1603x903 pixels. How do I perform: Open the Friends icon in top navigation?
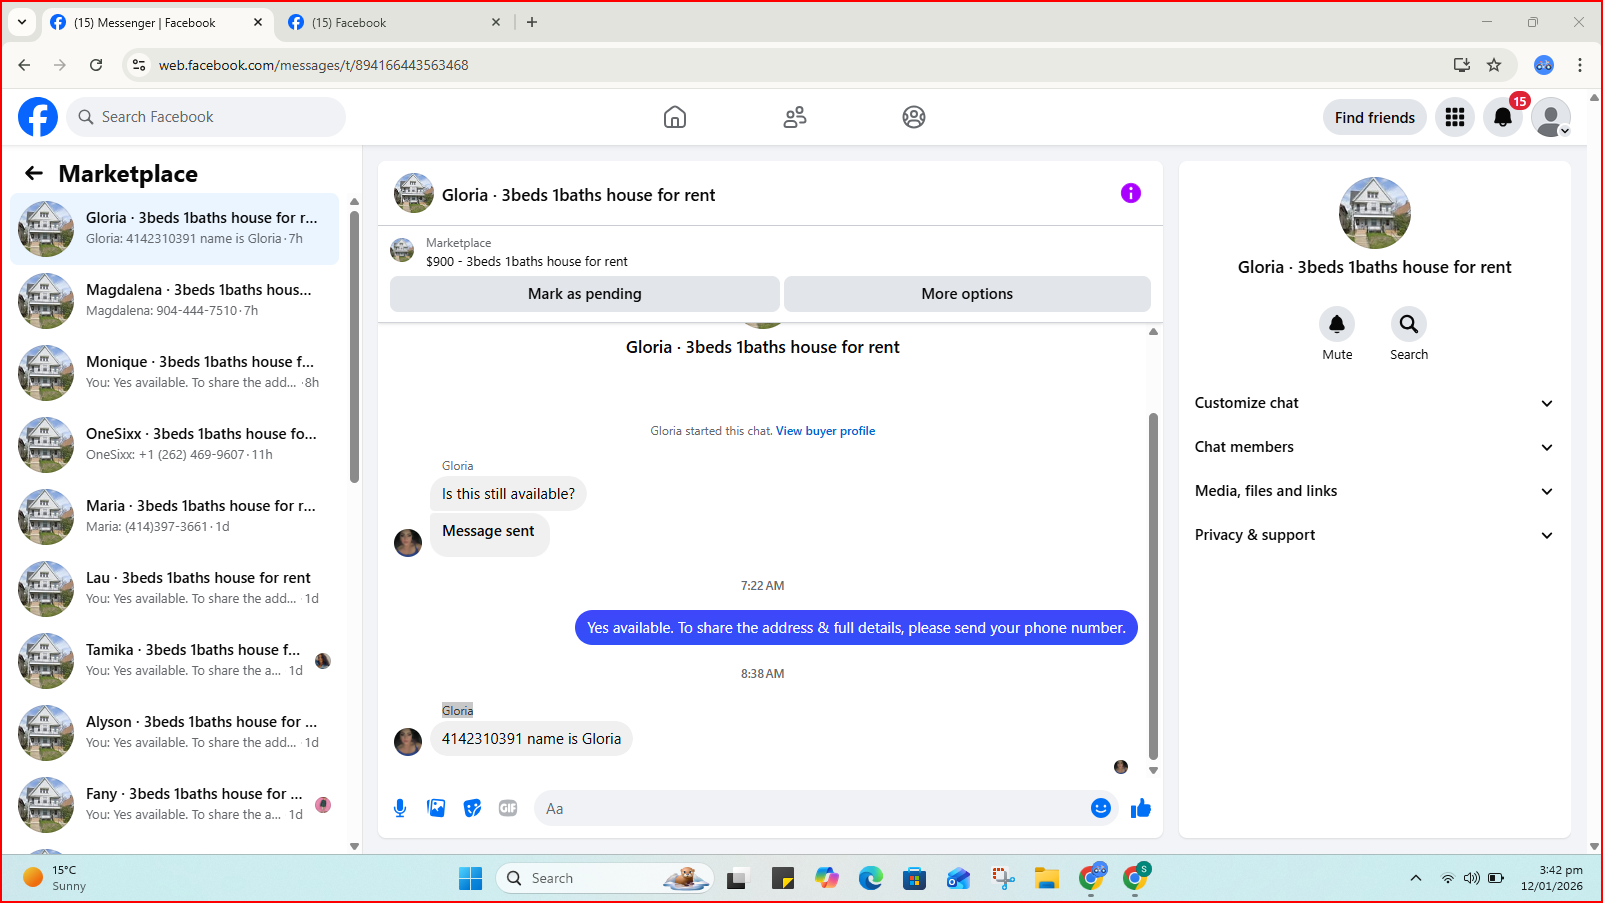(x=795, y=117)
